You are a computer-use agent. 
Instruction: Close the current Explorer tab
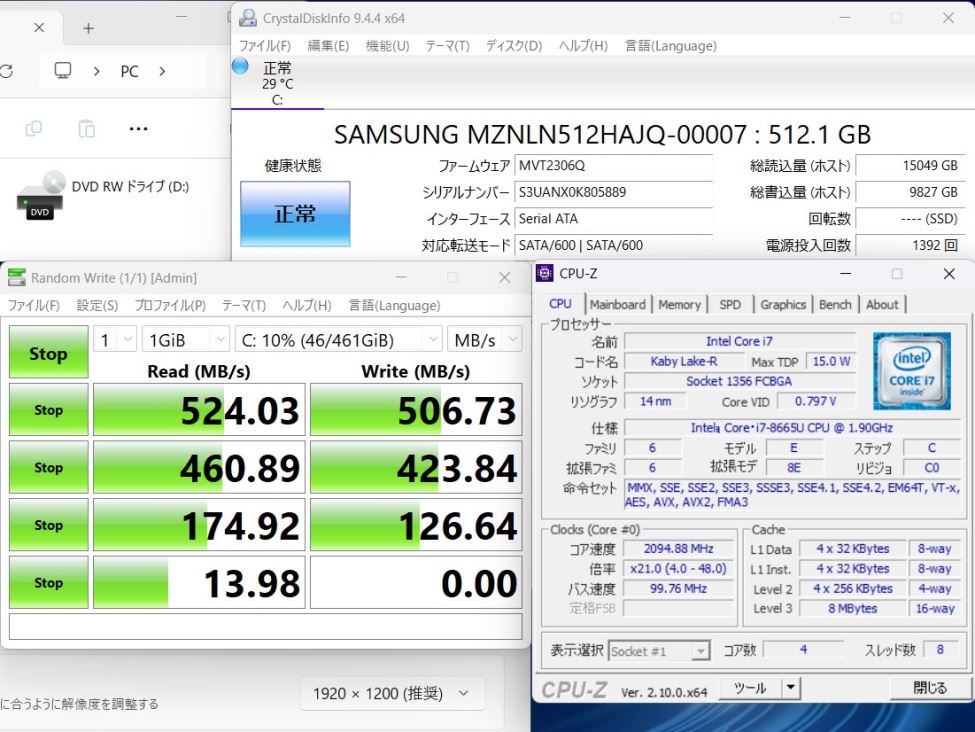pos(39,27)
